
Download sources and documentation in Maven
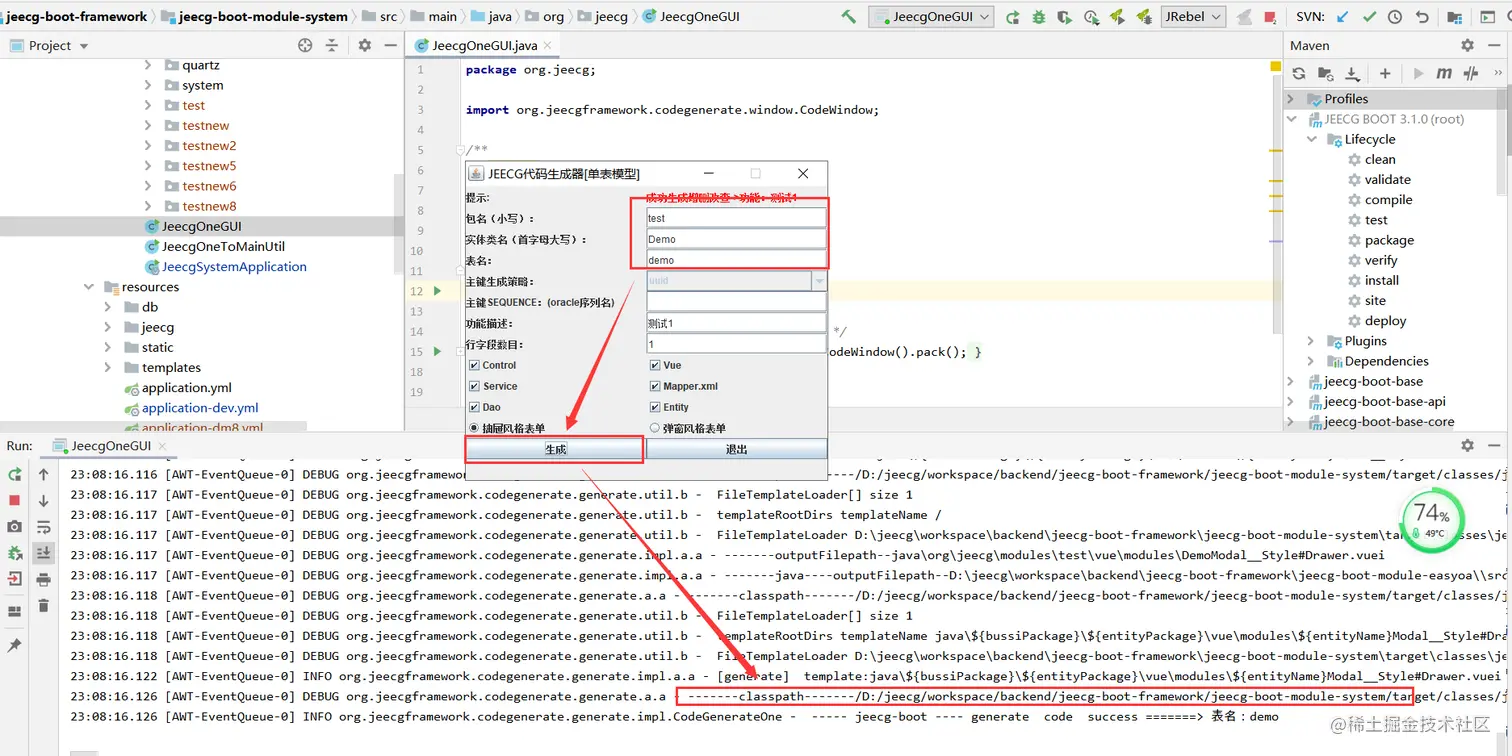click(x=1353, y=73)
